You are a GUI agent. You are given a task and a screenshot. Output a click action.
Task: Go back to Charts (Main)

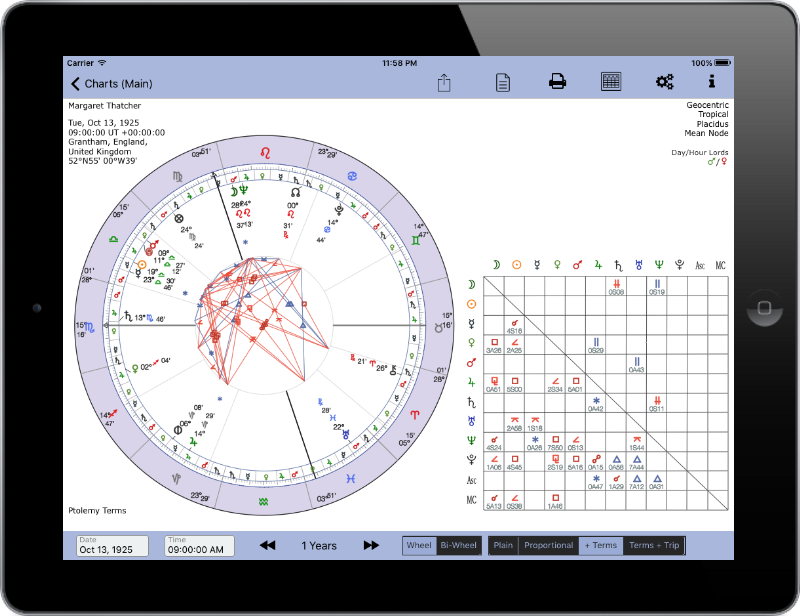110,83
